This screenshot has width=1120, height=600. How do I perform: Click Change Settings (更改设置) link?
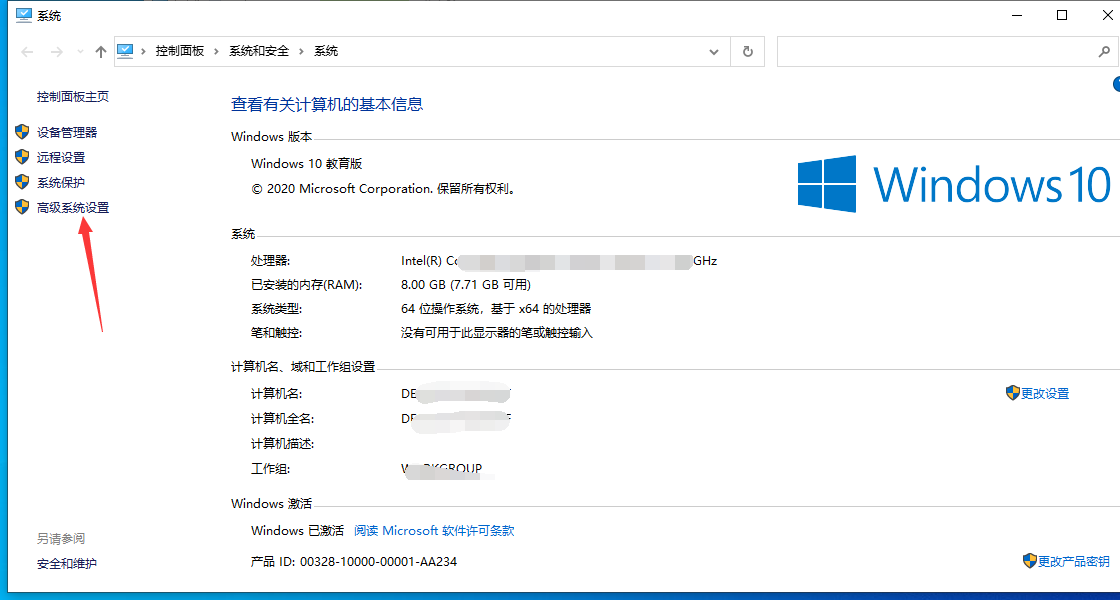tap(1045, 394)
